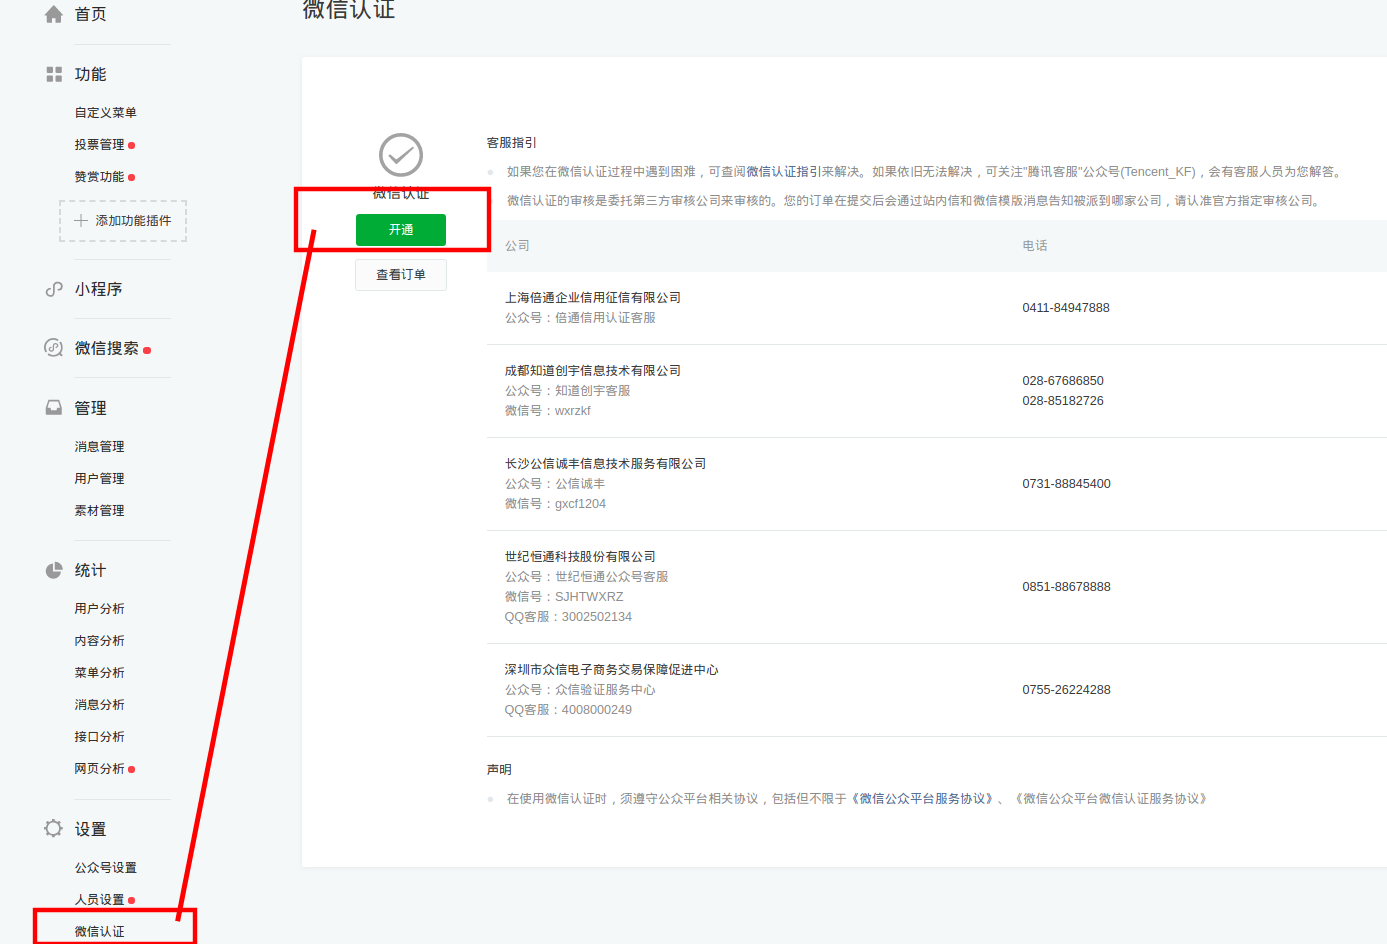This screenshot has height=944, width=1387.
Task: Click WeChat ID text 微信号：SJHTWXRZ
Action: [564, 597]
